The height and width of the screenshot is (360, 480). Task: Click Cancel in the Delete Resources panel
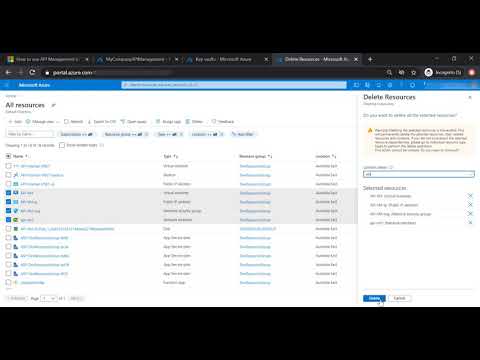point(399,298)
